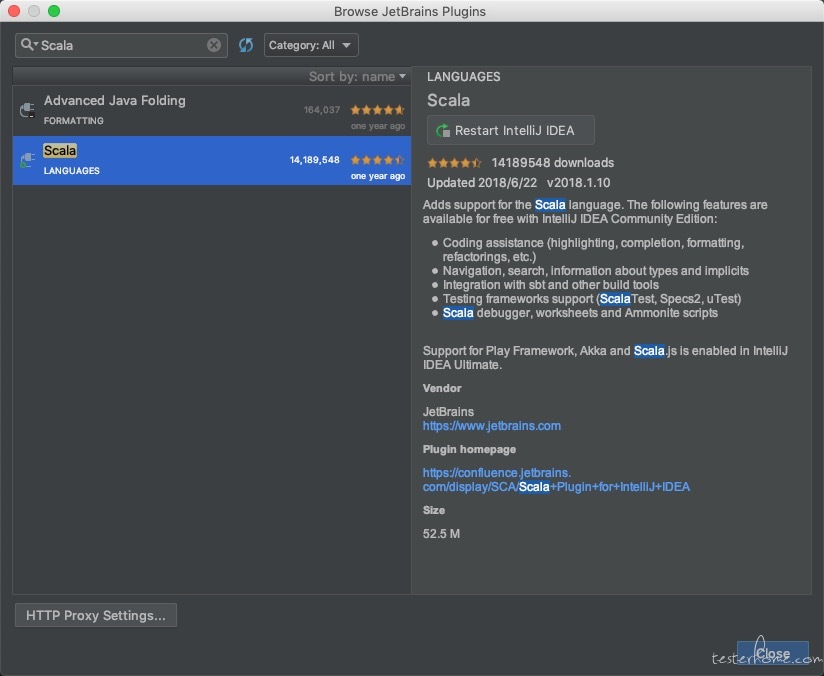This screenshot has width=824, height=676.
Task: Click the yellow minimize window button
Action: [34, 11]
